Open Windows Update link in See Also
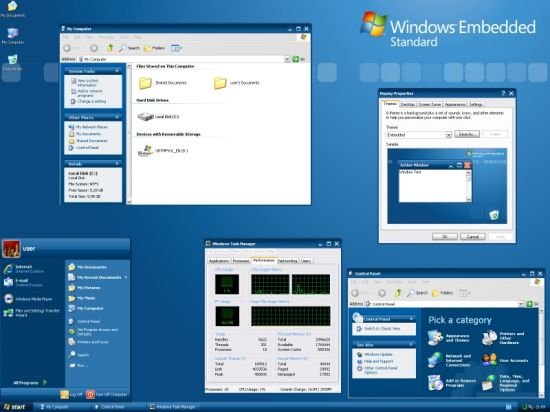550x412 pixels. (x=375, y=354)
